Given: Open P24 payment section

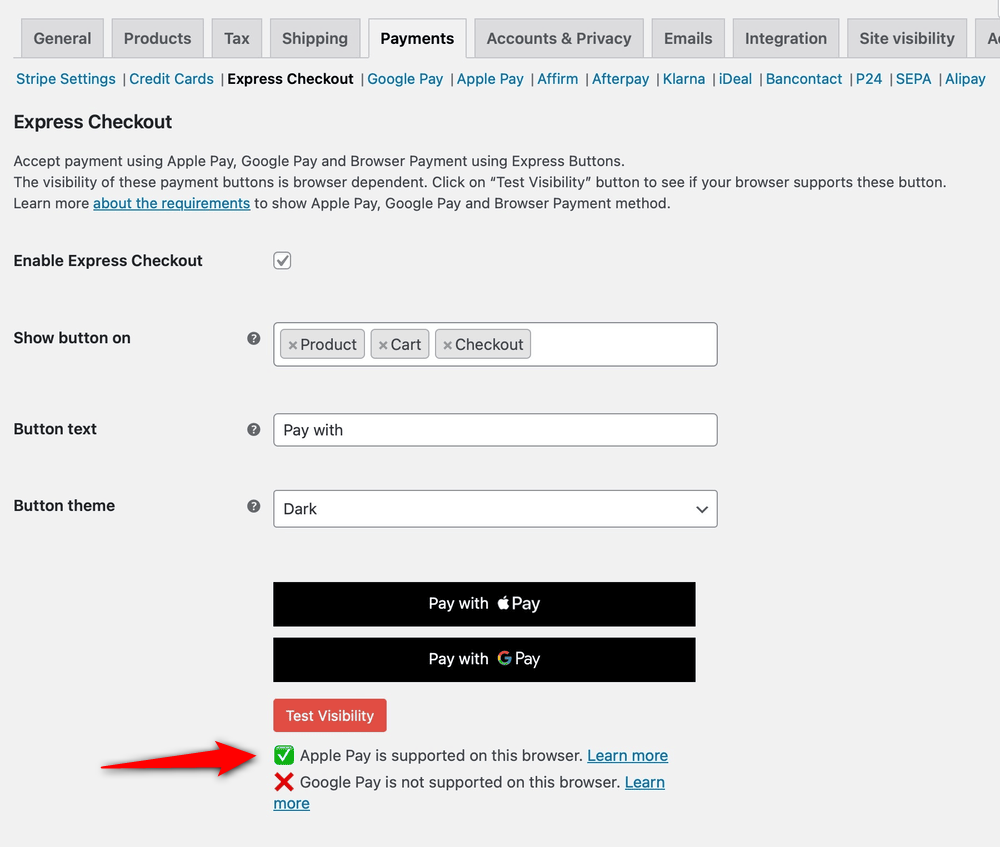Looking at the screenshot, I should tap(869, 79).
